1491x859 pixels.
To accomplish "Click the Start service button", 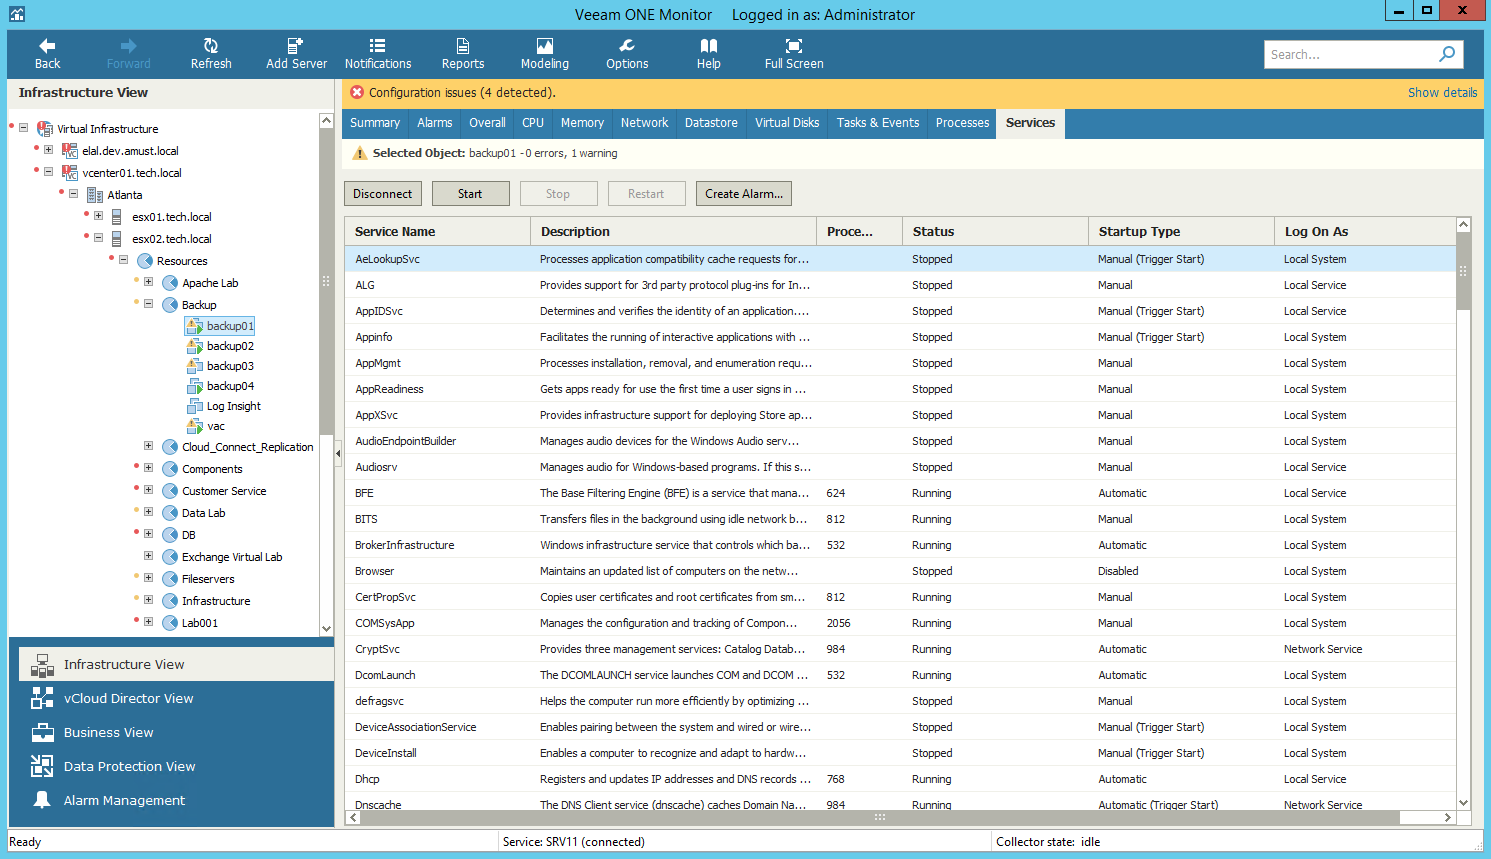I will pos(470,194).
